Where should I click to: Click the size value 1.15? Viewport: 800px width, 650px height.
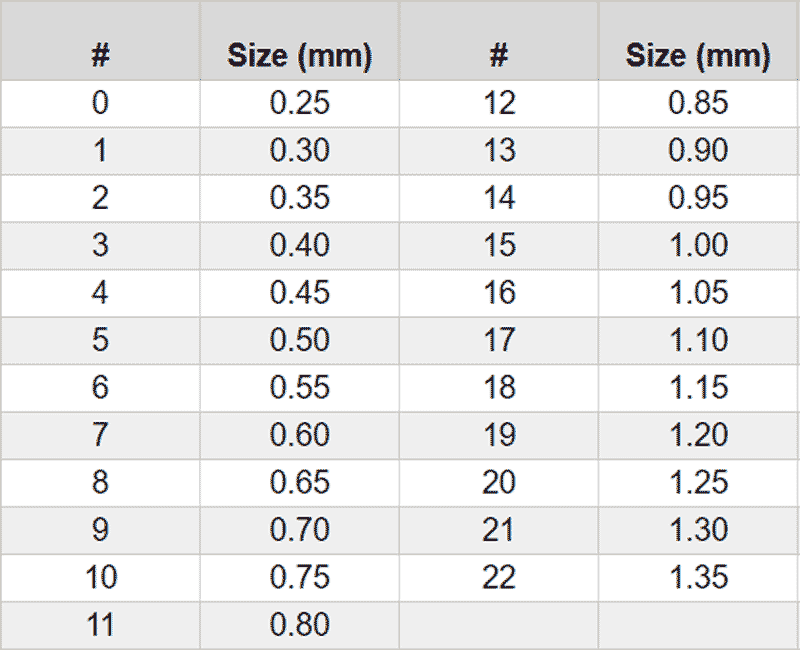pos(698,388)
